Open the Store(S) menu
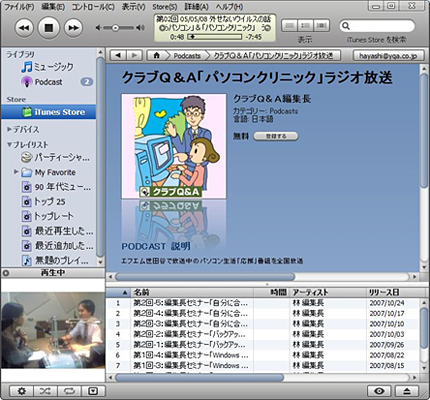 [x=165, y=7]
